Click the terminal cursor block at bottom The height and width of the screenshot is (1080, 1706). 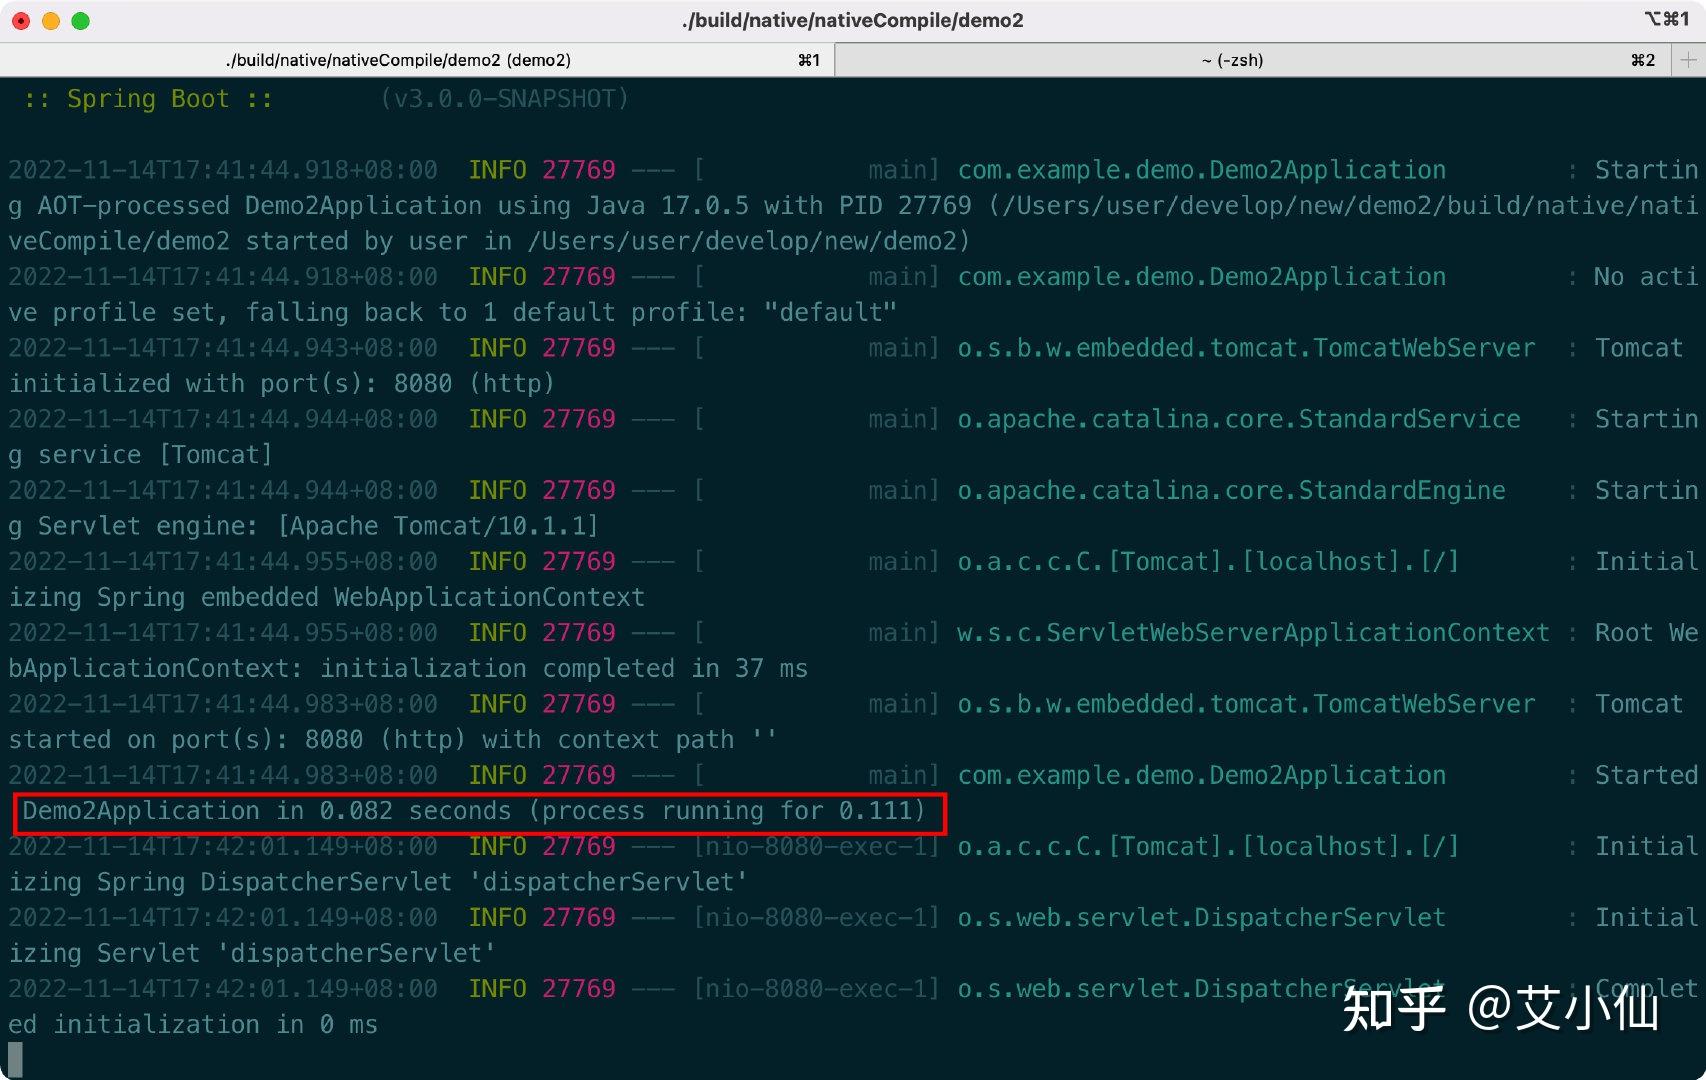click(x=15, y=1059)
